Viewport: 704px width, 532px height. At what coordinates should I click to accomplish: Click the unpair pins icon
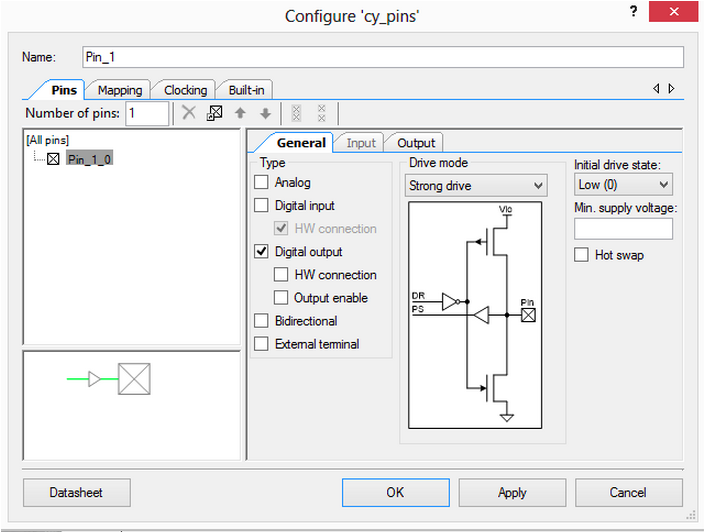[x=321, y=114]
